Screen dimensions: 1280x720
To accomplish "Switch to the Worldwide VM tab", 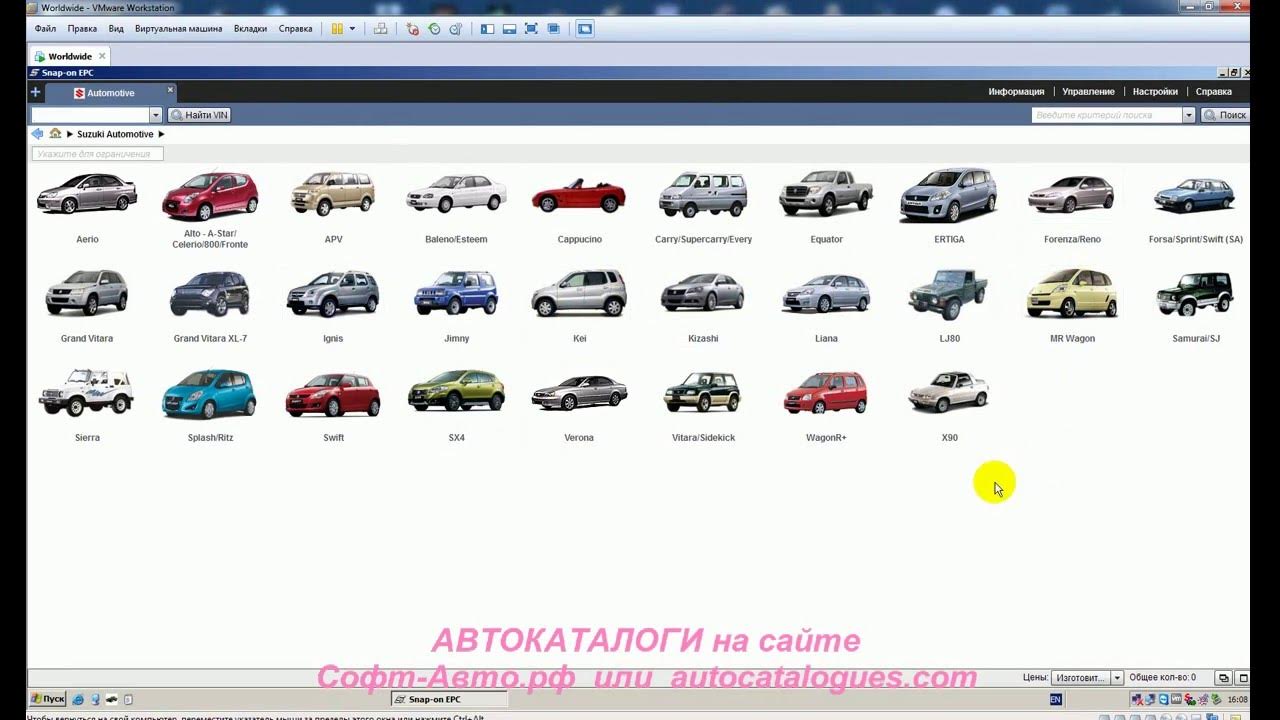I will pyautogui.click(x=69, y=56).
